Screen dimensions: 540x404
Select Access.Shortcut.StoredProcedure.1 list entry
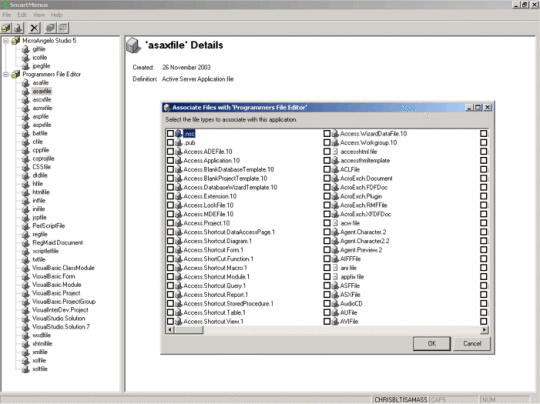pyautogui.click(x=228, y=304)
